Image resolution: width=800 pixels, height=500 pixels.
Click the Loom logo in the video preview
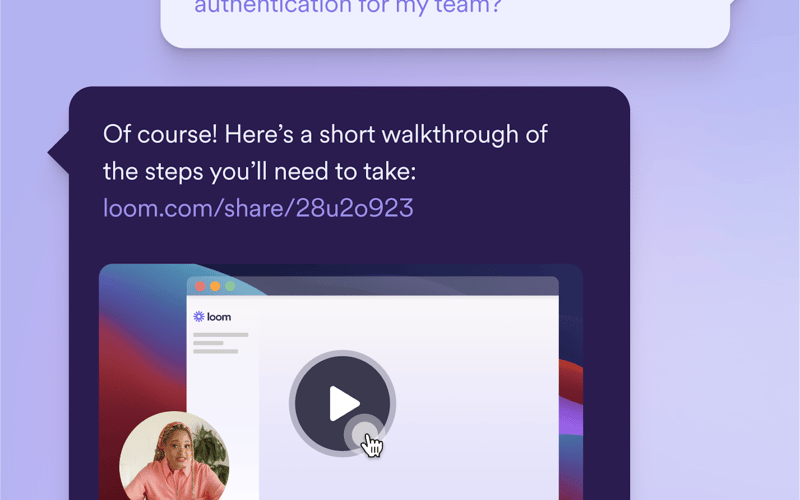click(212, 317)
